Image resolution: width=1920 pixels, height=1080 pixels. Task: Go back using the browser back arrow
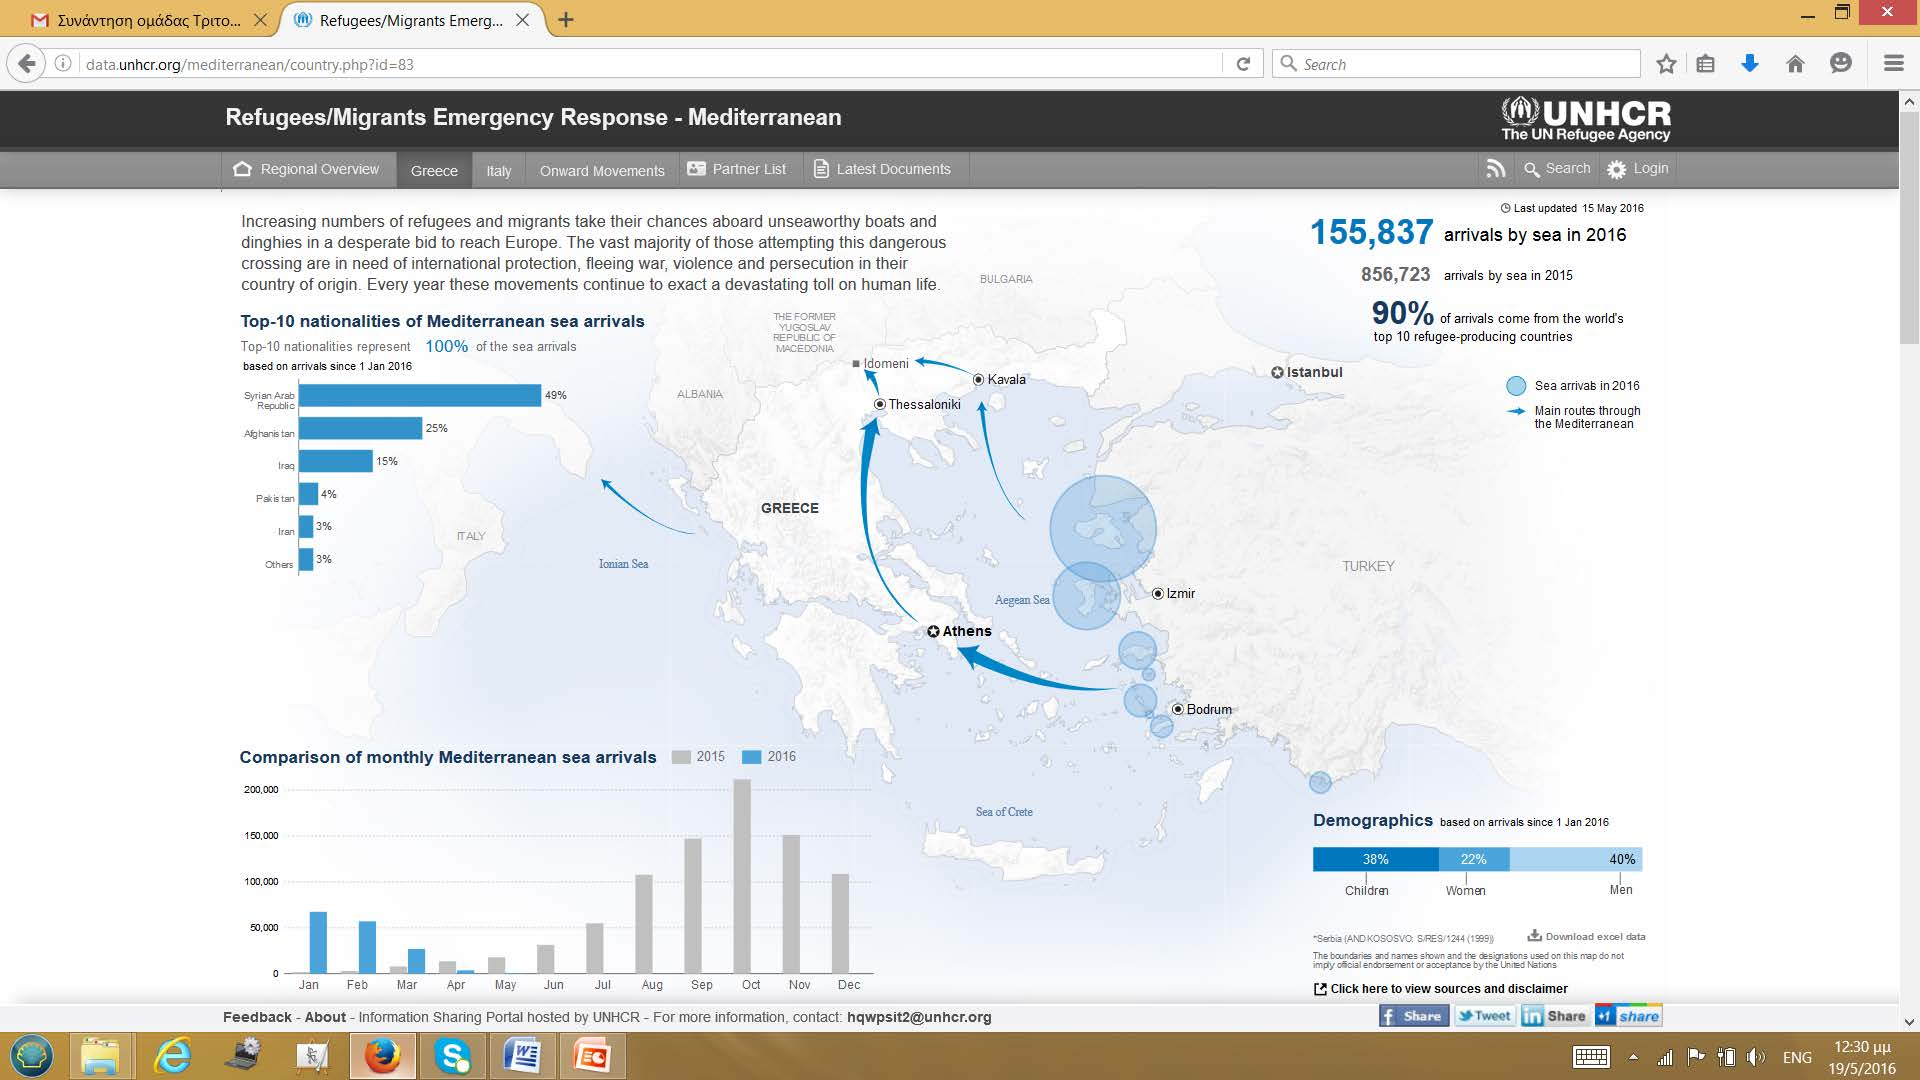(27, 64)
